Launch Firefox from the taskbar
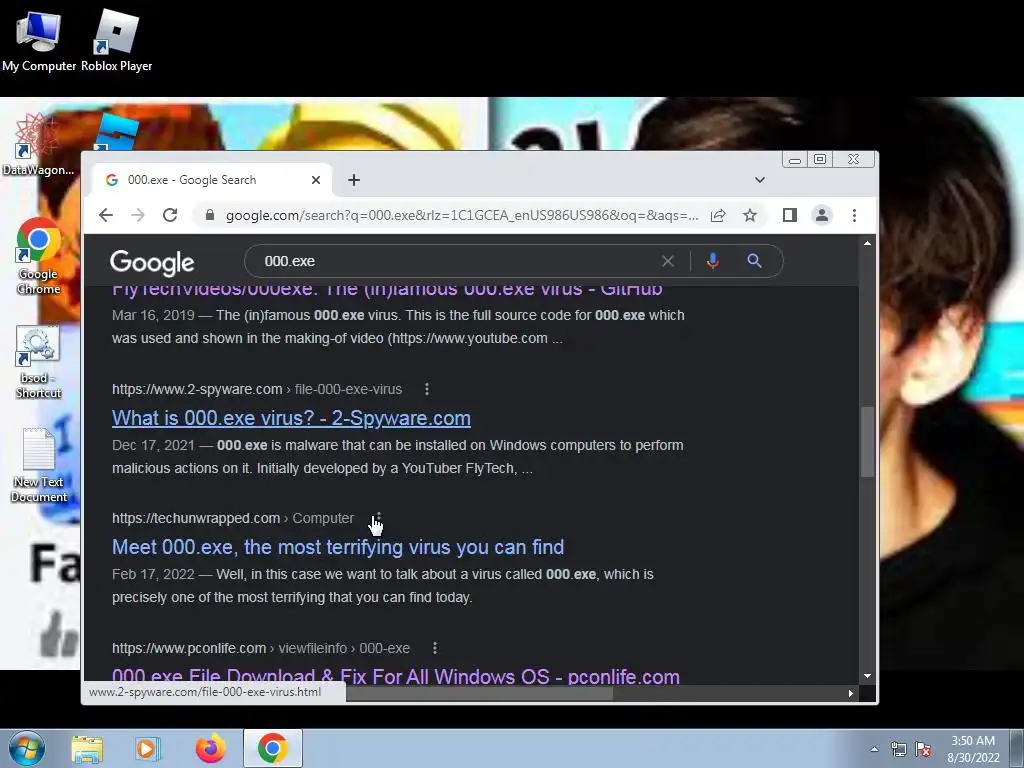Screen dimensions: 1024x768 [x=210, y=749]
